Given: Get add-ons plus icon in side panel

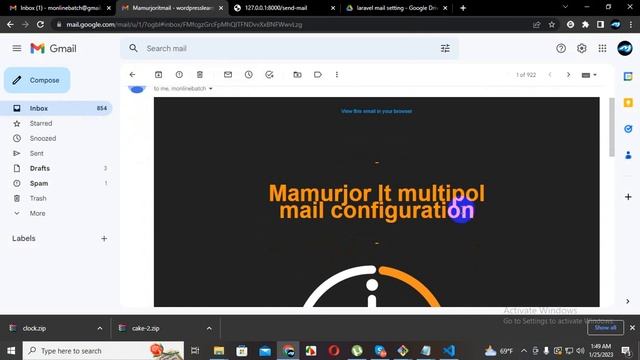Looking at the screenshot, I should point(628,197).
